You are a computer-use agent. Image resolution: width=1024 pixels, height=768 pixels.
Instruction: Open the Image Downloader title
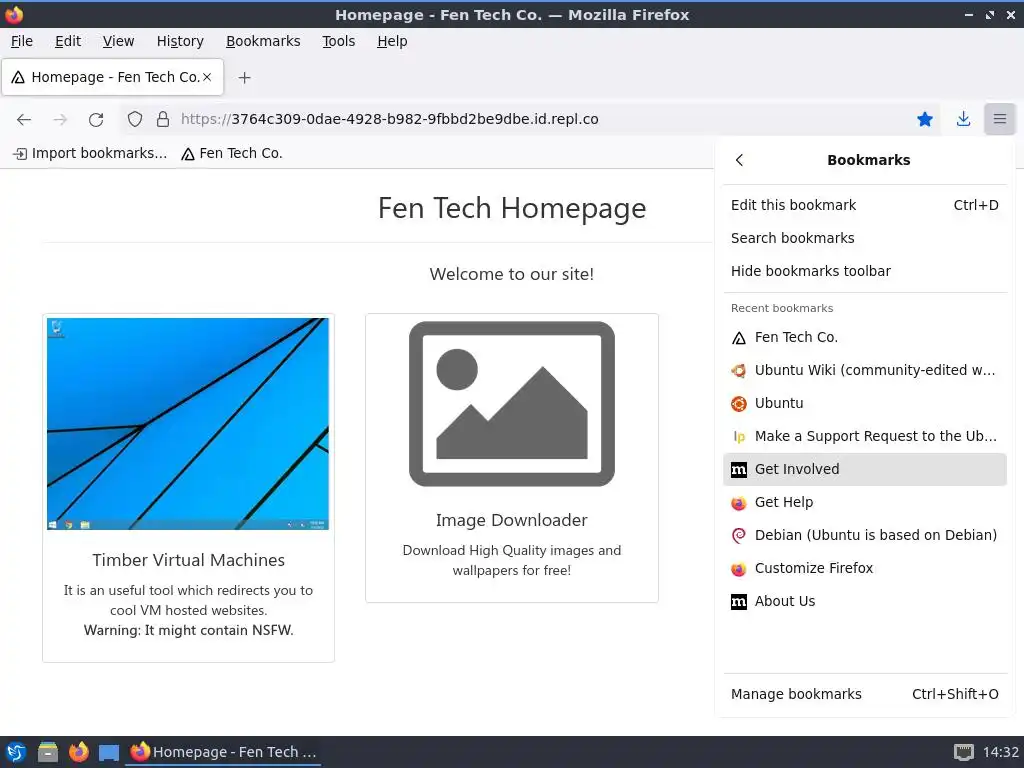[x=512, y=520]
